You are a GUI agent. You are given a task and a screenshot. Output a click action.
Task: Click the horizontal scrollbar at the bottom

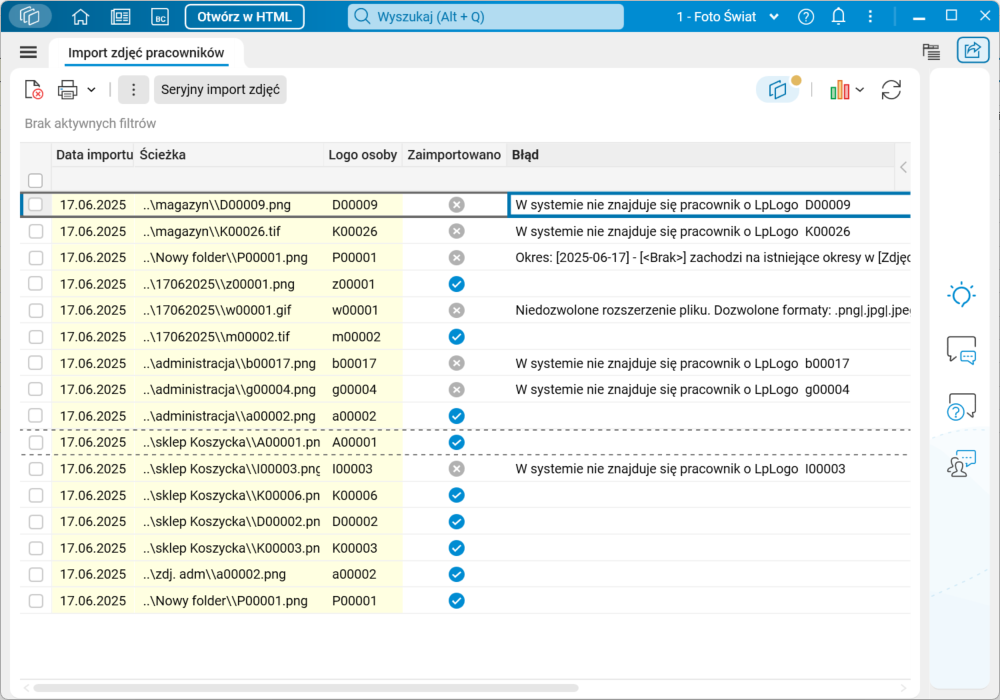pyautogui.click(x=305, y=688)
